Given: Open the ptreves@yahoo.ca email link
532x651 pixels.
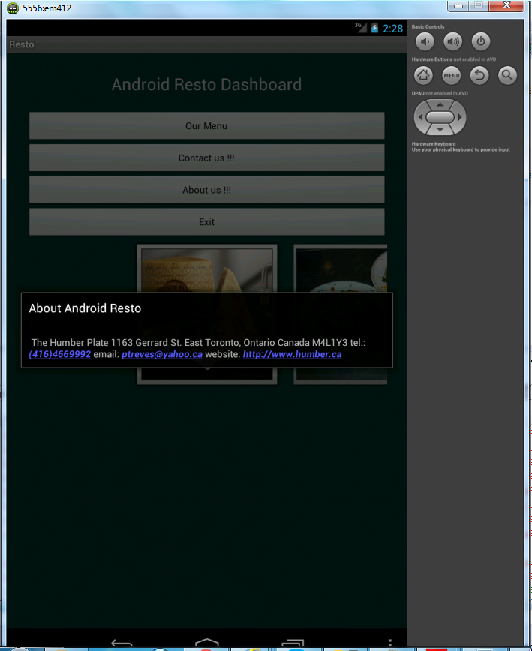Looking at the screenshot, I should (x=162, y=354).
